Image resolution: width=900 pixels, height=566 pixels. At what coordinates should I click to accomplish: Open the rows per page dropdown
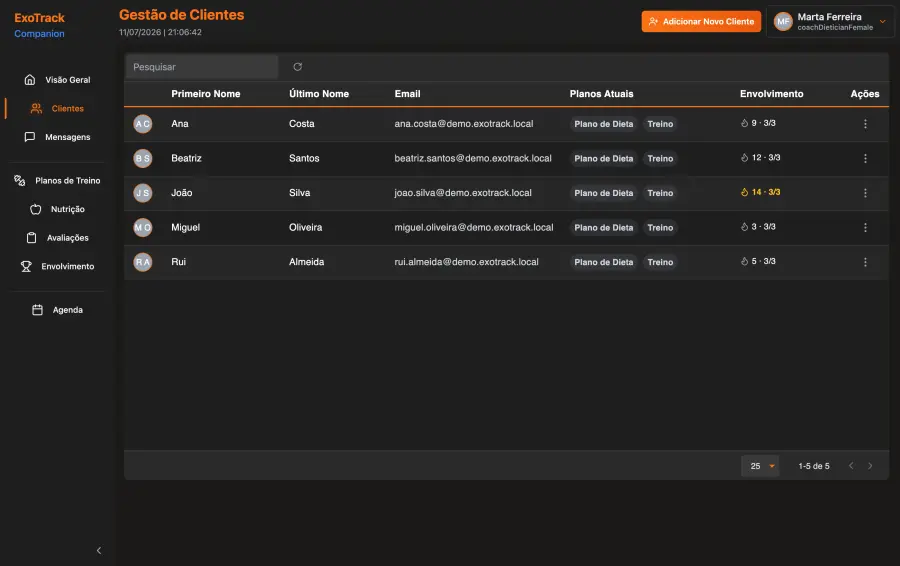coord(761,466)
